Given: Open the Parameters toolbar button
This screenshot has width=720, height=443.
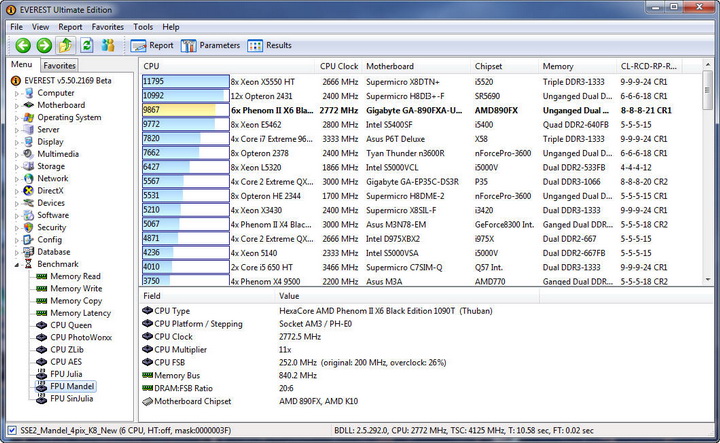Looking at the screenshot, I should [x=210, y=45].
